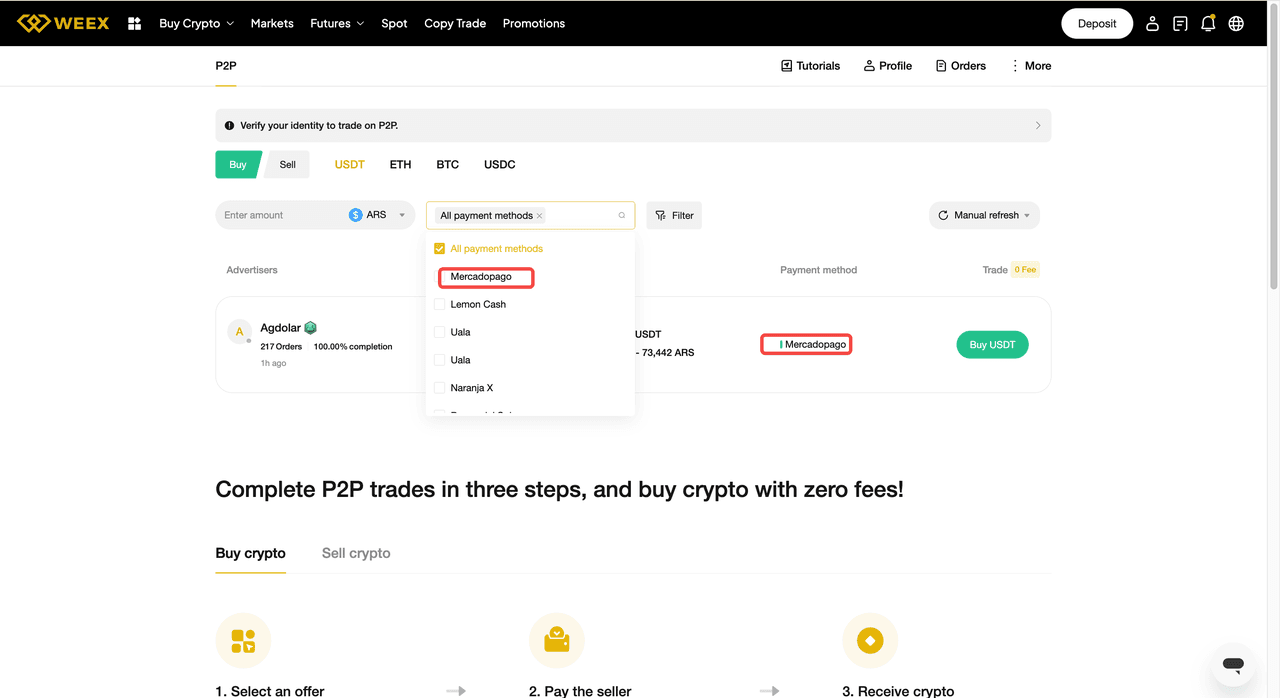Expand the identity verification banner arrow
This screenshot has height=698, width=1280.
1037,126
